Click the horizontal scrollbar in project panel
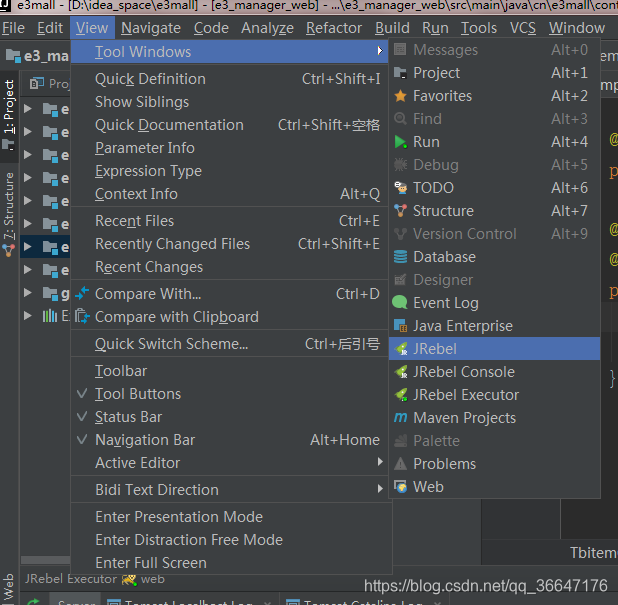This screenshot has width=618, height=605. [46, 560]
